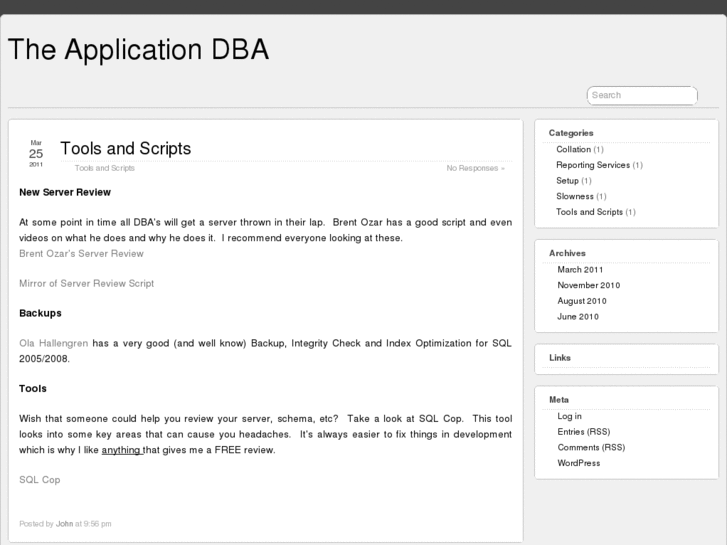Viewport: 727px width, 545px height.
Task: Open The Application DBA site title
Action: pyautogui.click(x=138, y=50)
